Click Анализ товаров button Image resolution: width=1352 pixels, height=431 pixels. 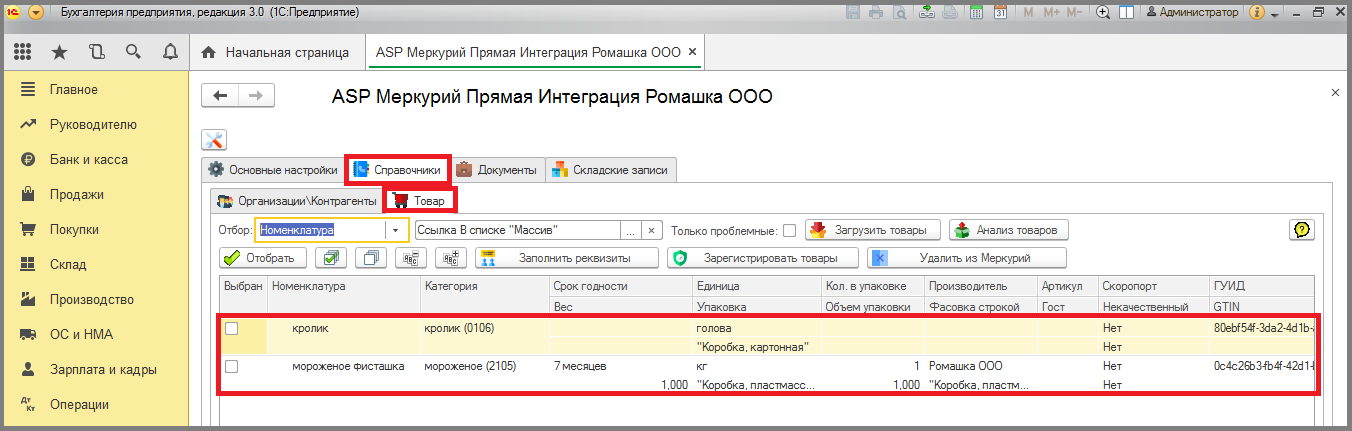point(1008,230)
